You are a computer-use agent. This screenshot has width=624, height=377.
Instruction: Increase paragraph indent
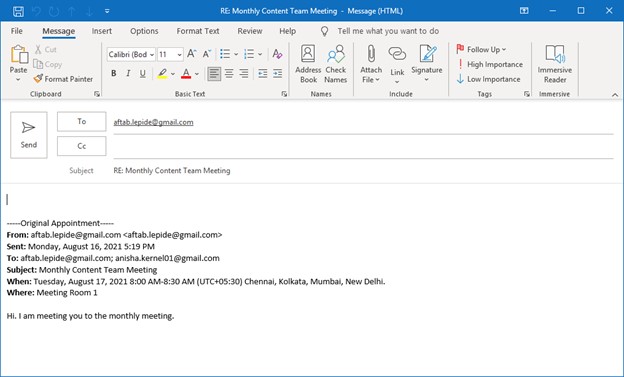click(277, 74)
